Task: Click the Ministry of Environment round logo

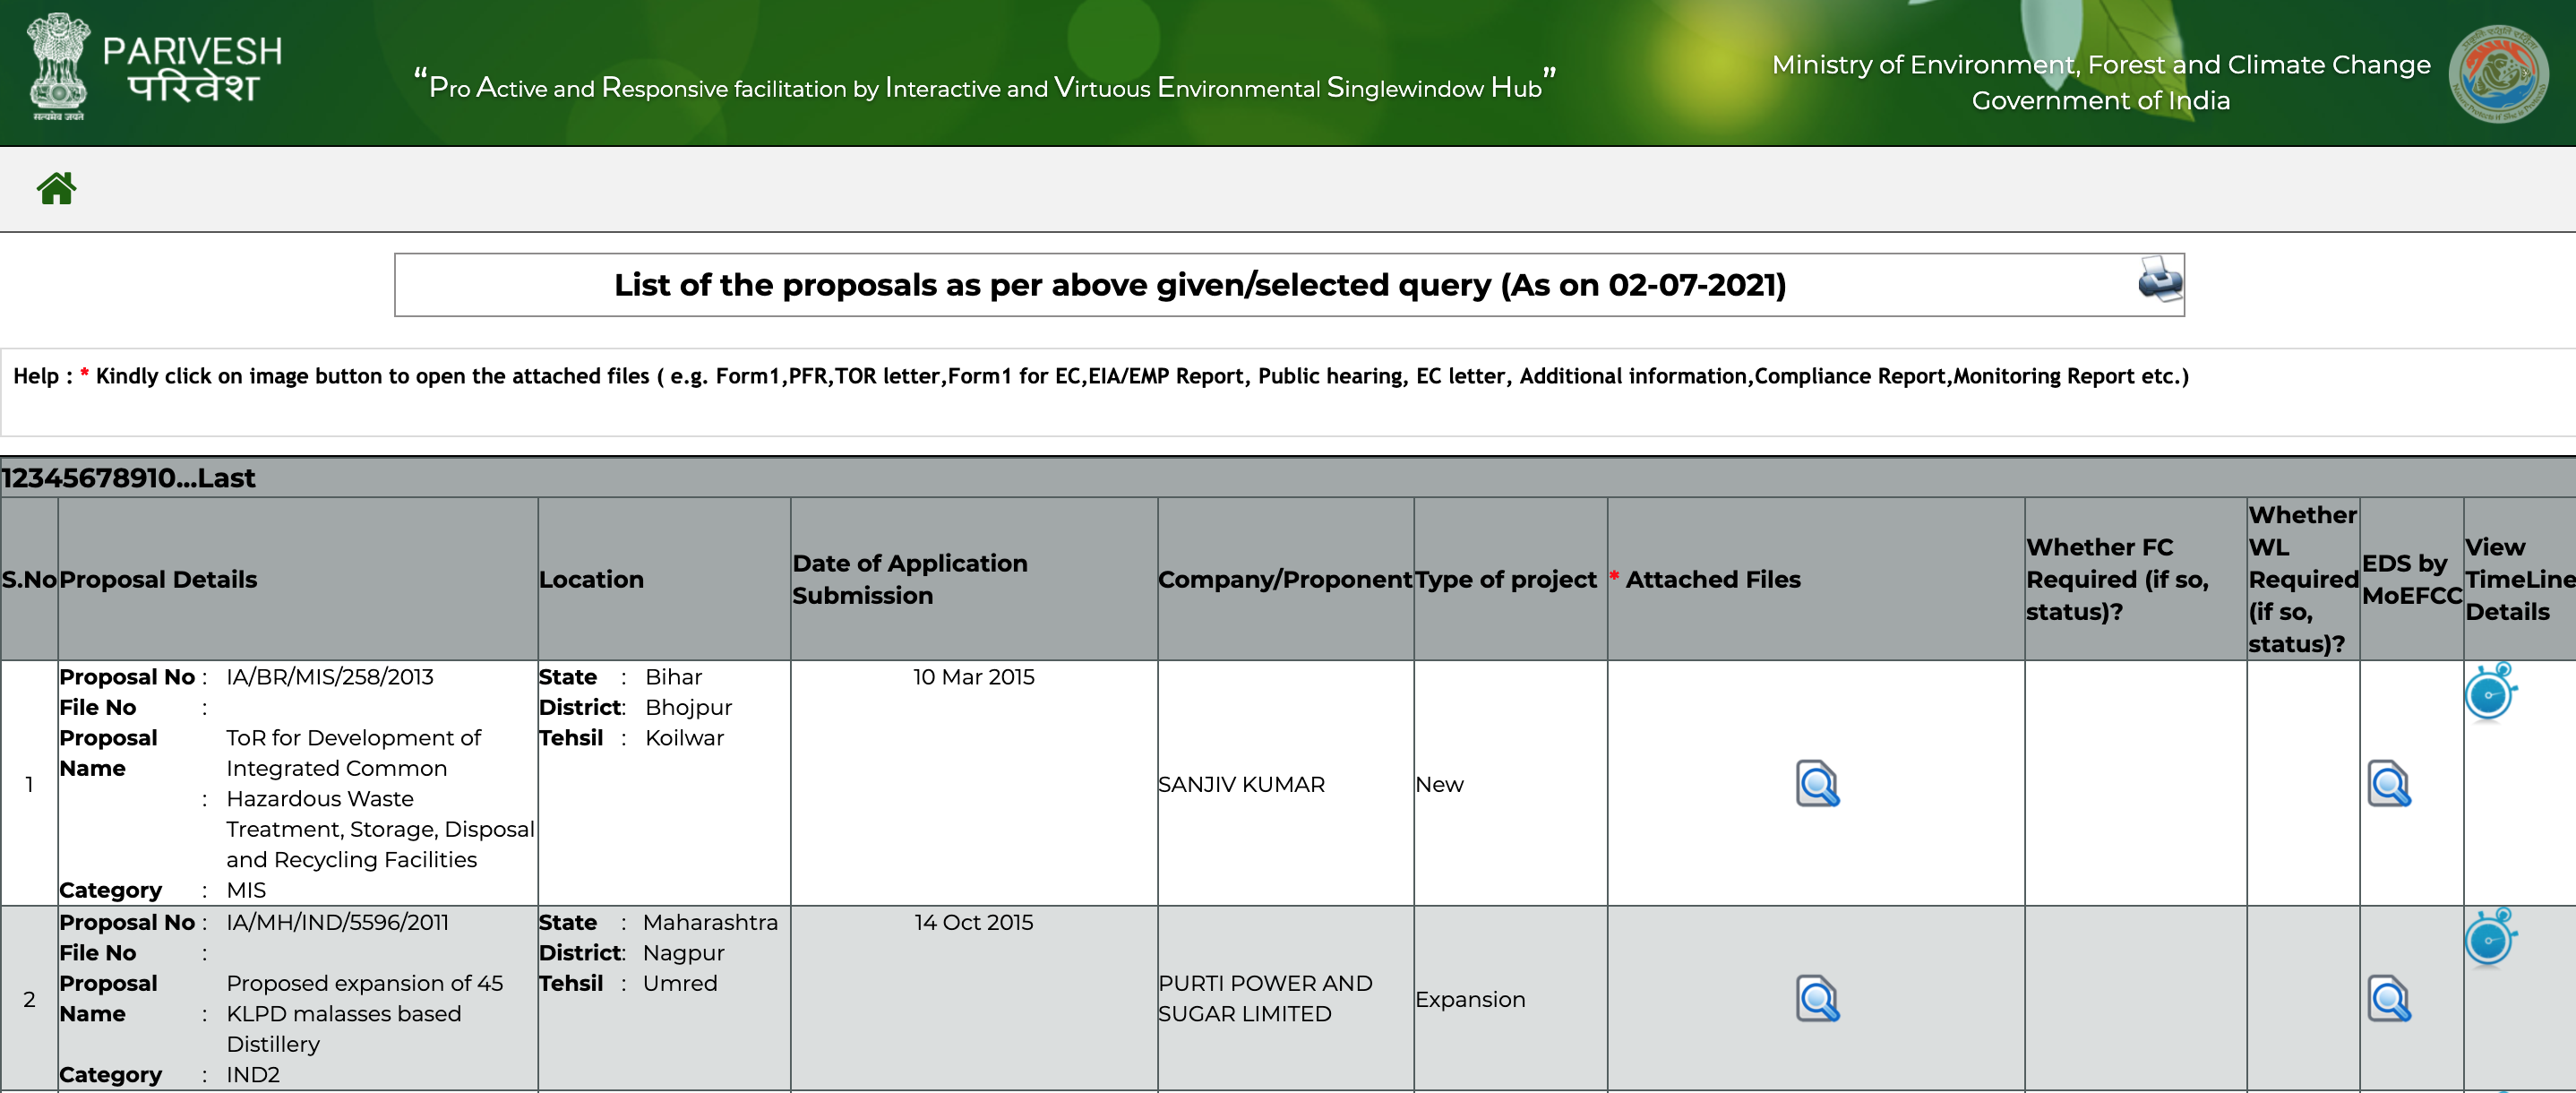Action: click(x=2497, y=74)
